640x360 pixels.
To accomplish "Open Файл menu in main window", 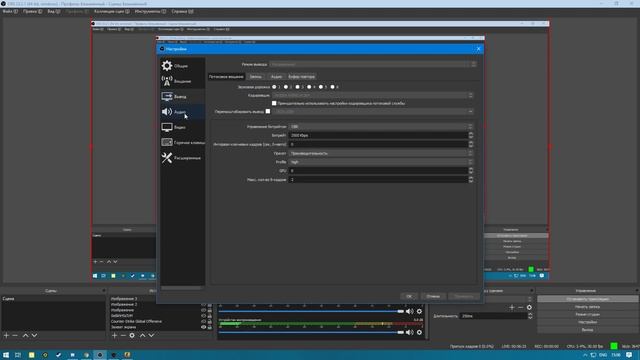I will tap(10, 11).
